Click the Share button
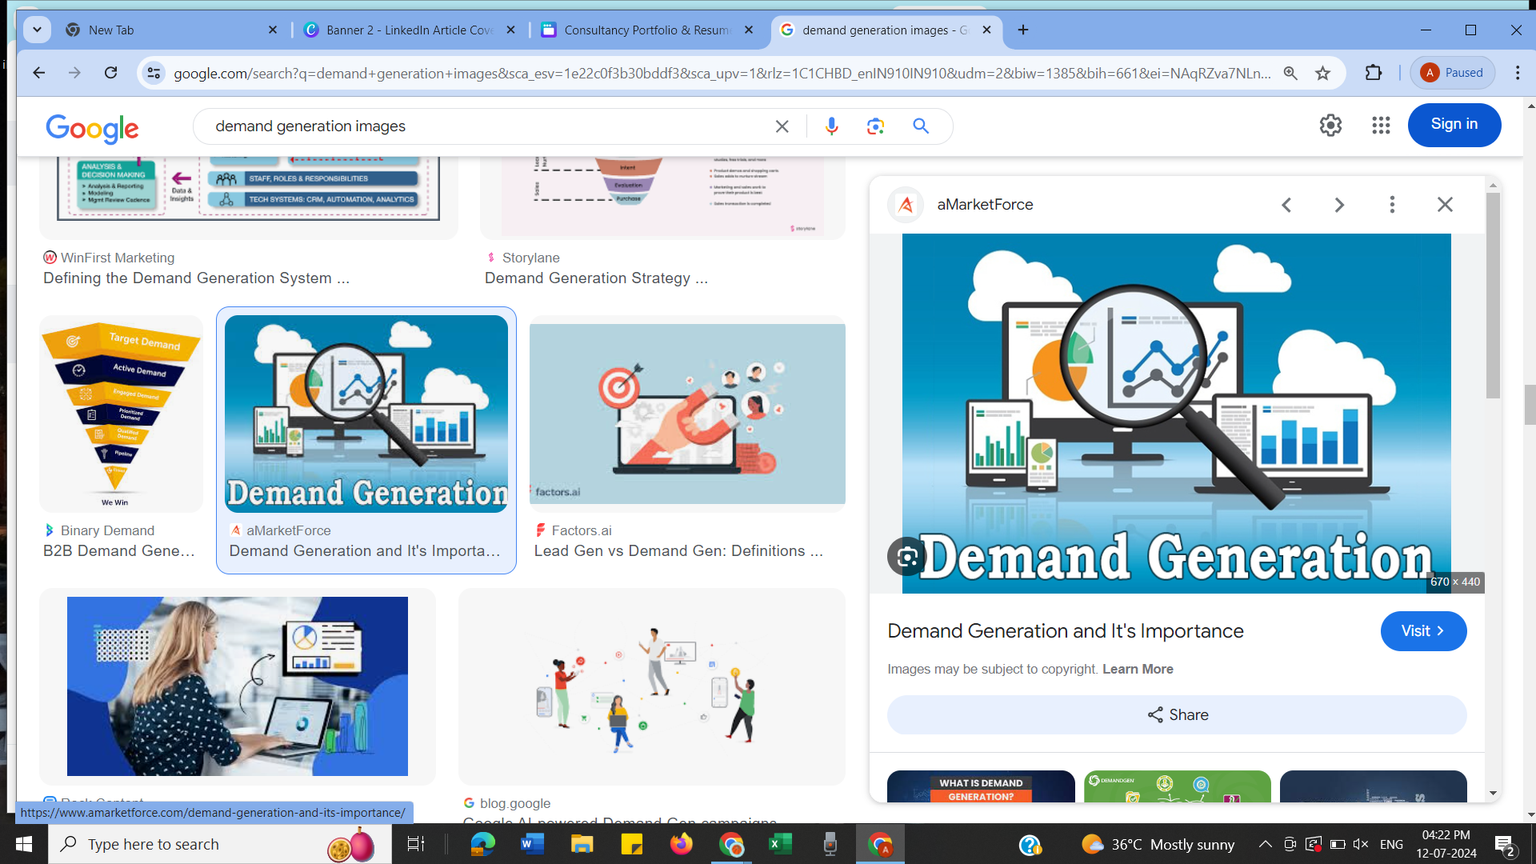This screenshot has width=1536, height=864. click(x=1177, y=715)
